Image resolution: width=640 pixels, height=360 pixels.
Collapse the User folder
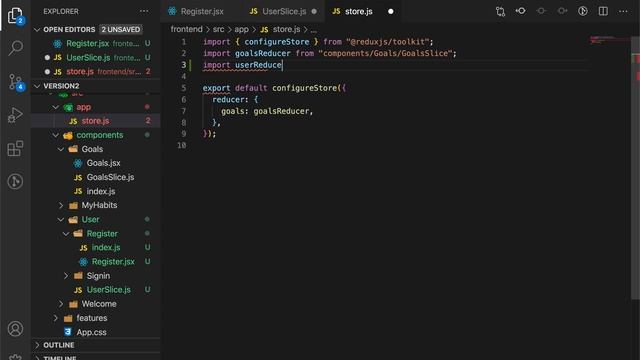point(61,220)
